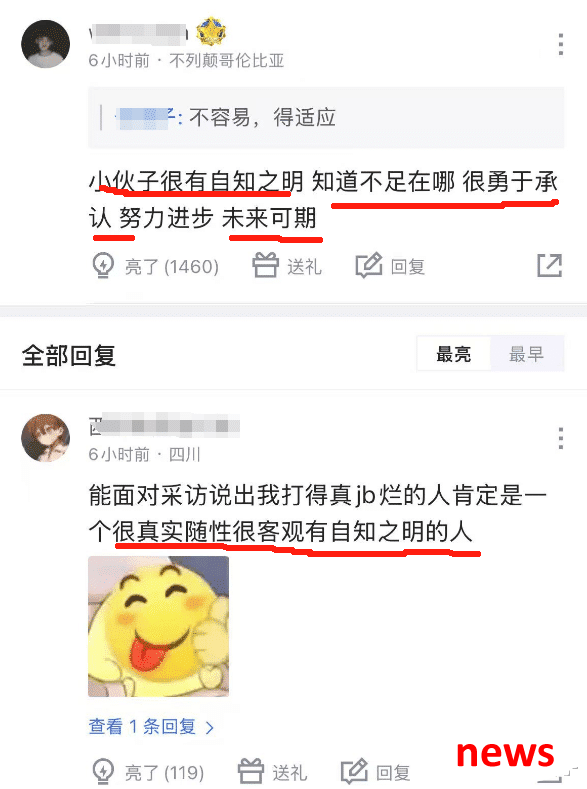Switch sorting to 最亮
This screenshot has width=587, height=789.
pos(453,354)
